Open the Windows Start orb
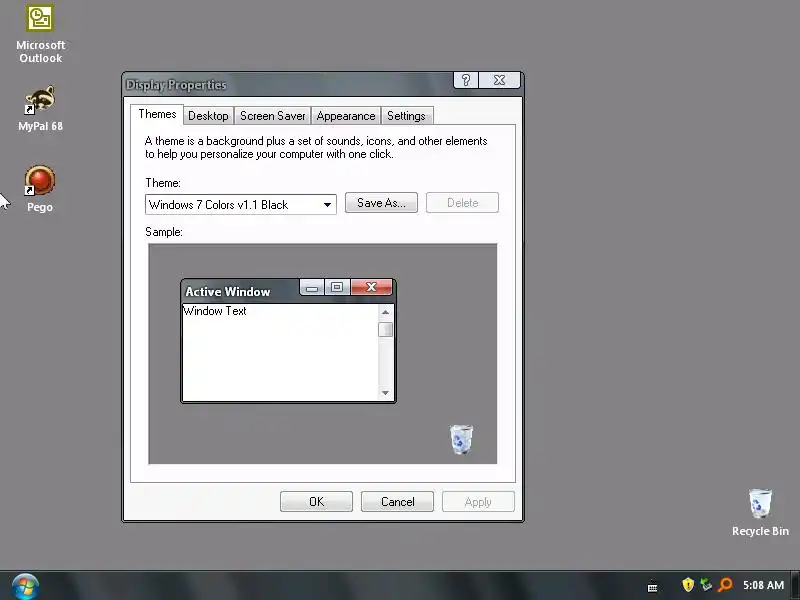 (x=26, y=587)
